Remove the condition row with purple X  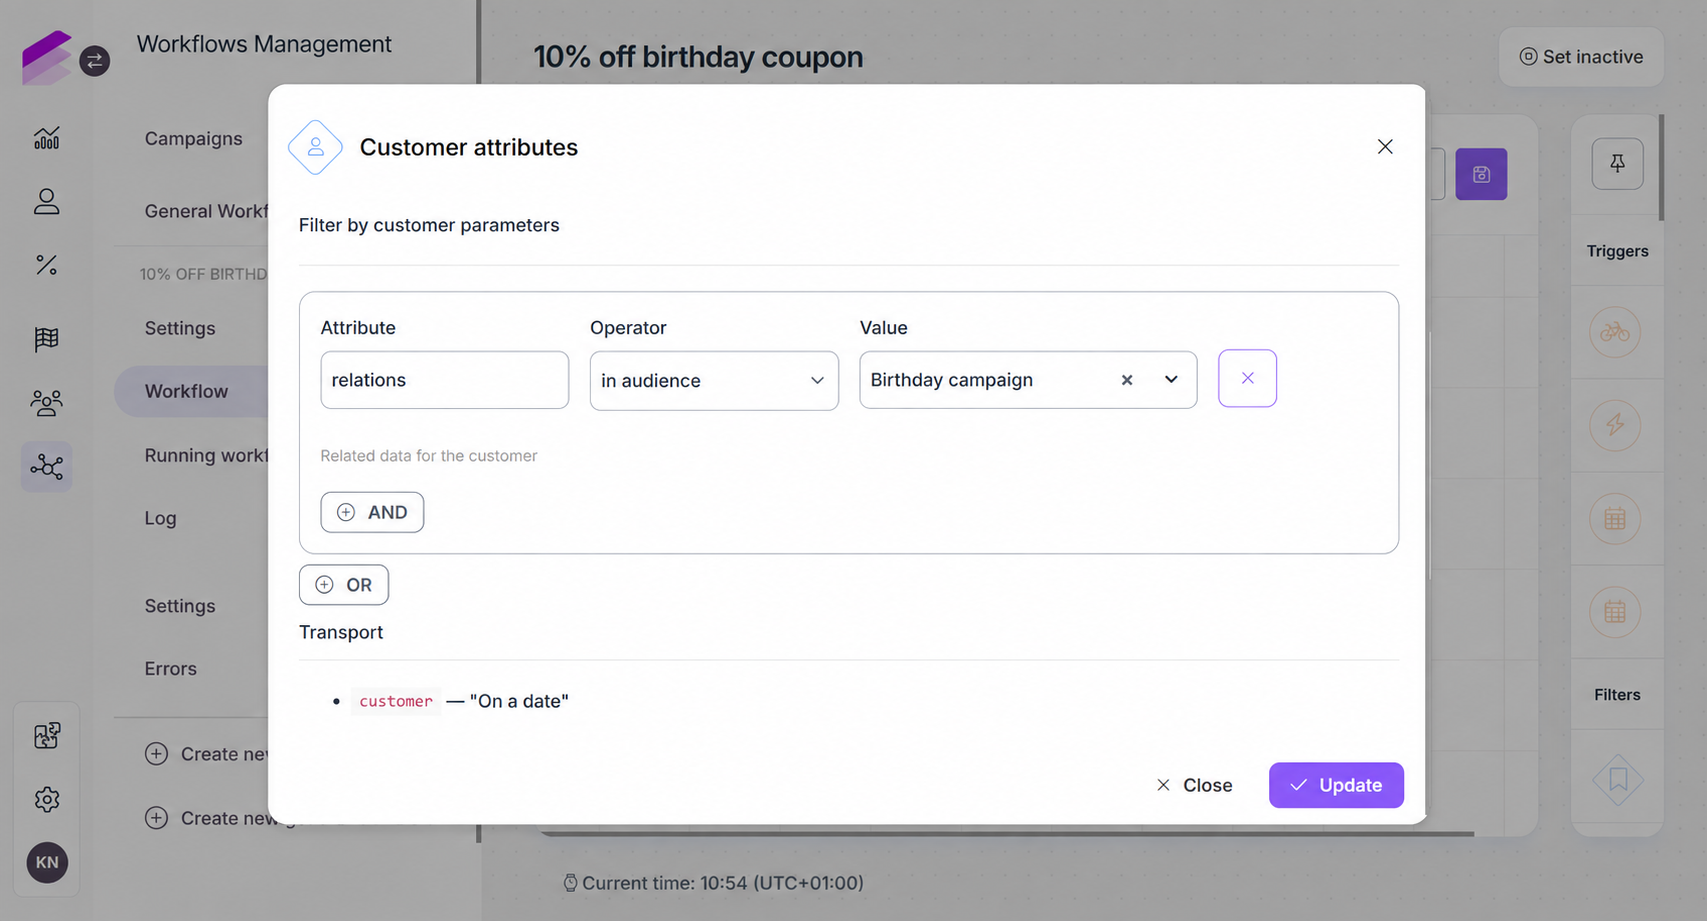[1247, 378]
